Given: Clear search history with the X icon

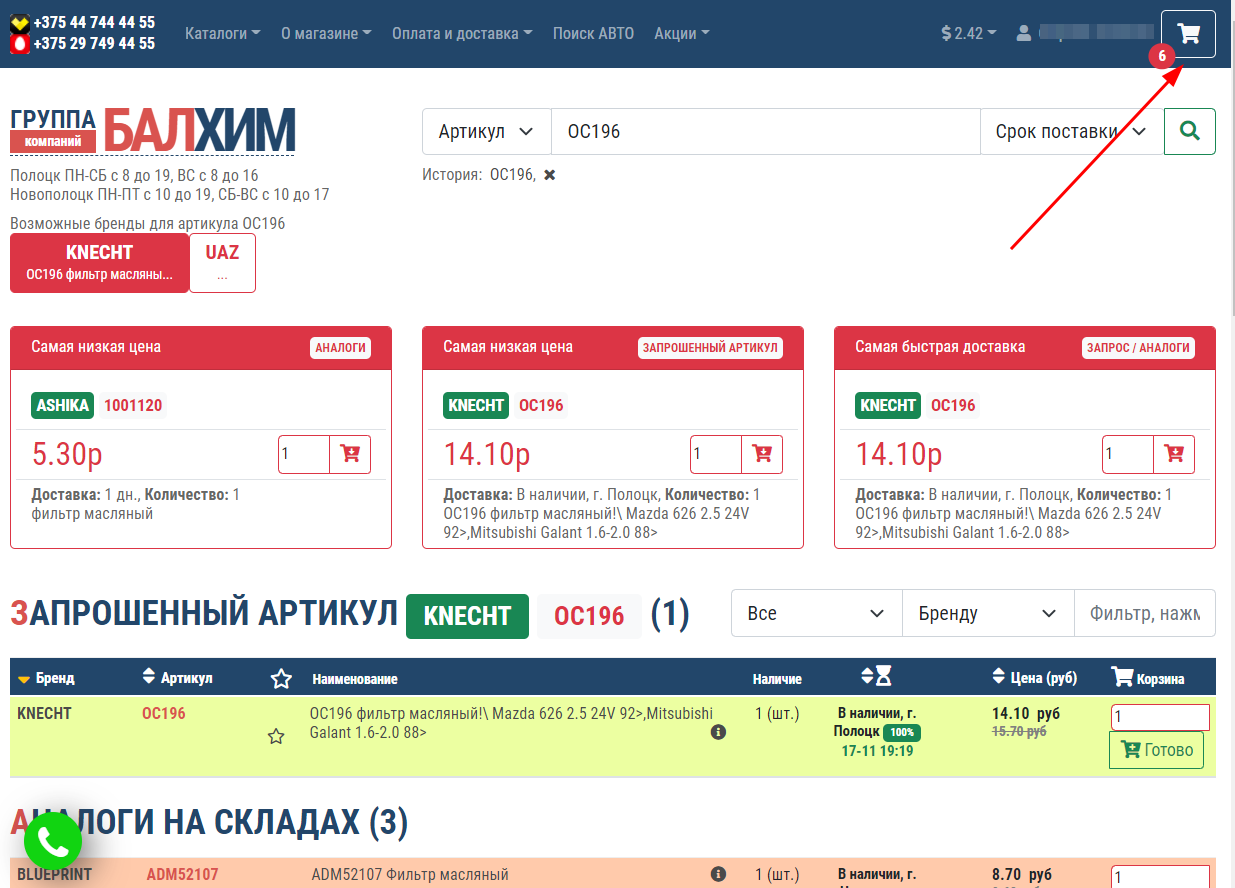Looking at the screenshot, I should pos(549,175).
